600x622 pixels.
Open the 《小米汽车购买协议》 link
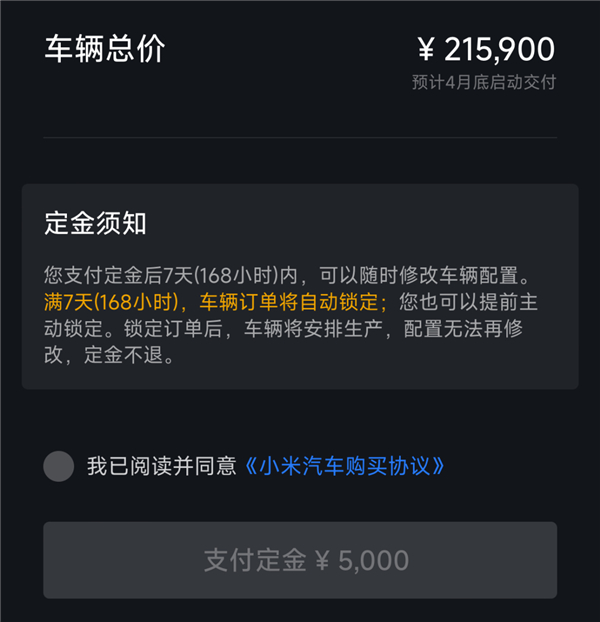coord(344,466)
